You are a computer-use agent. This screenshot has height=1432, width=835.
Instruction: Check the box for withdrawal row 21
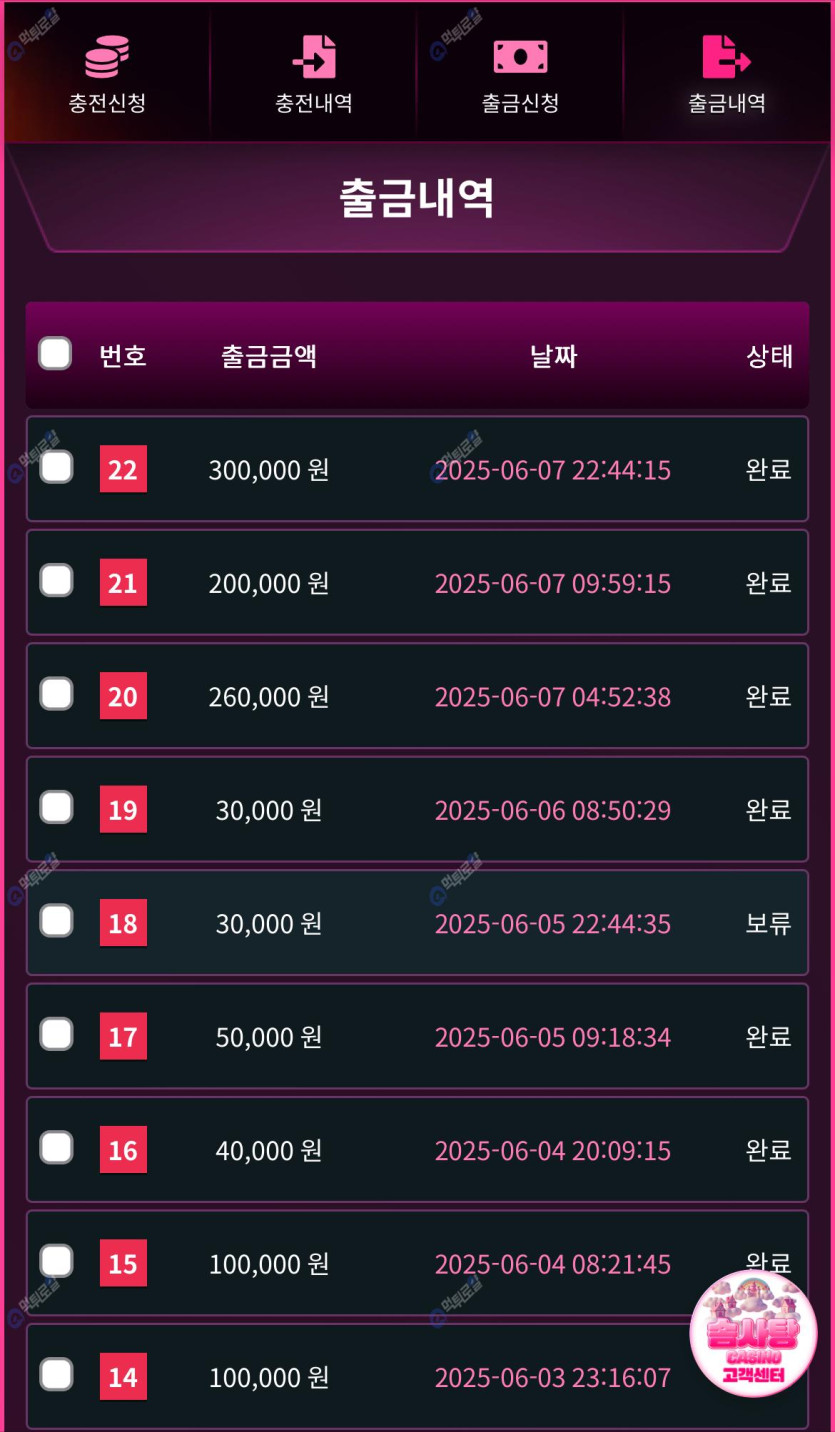[56, 580]
